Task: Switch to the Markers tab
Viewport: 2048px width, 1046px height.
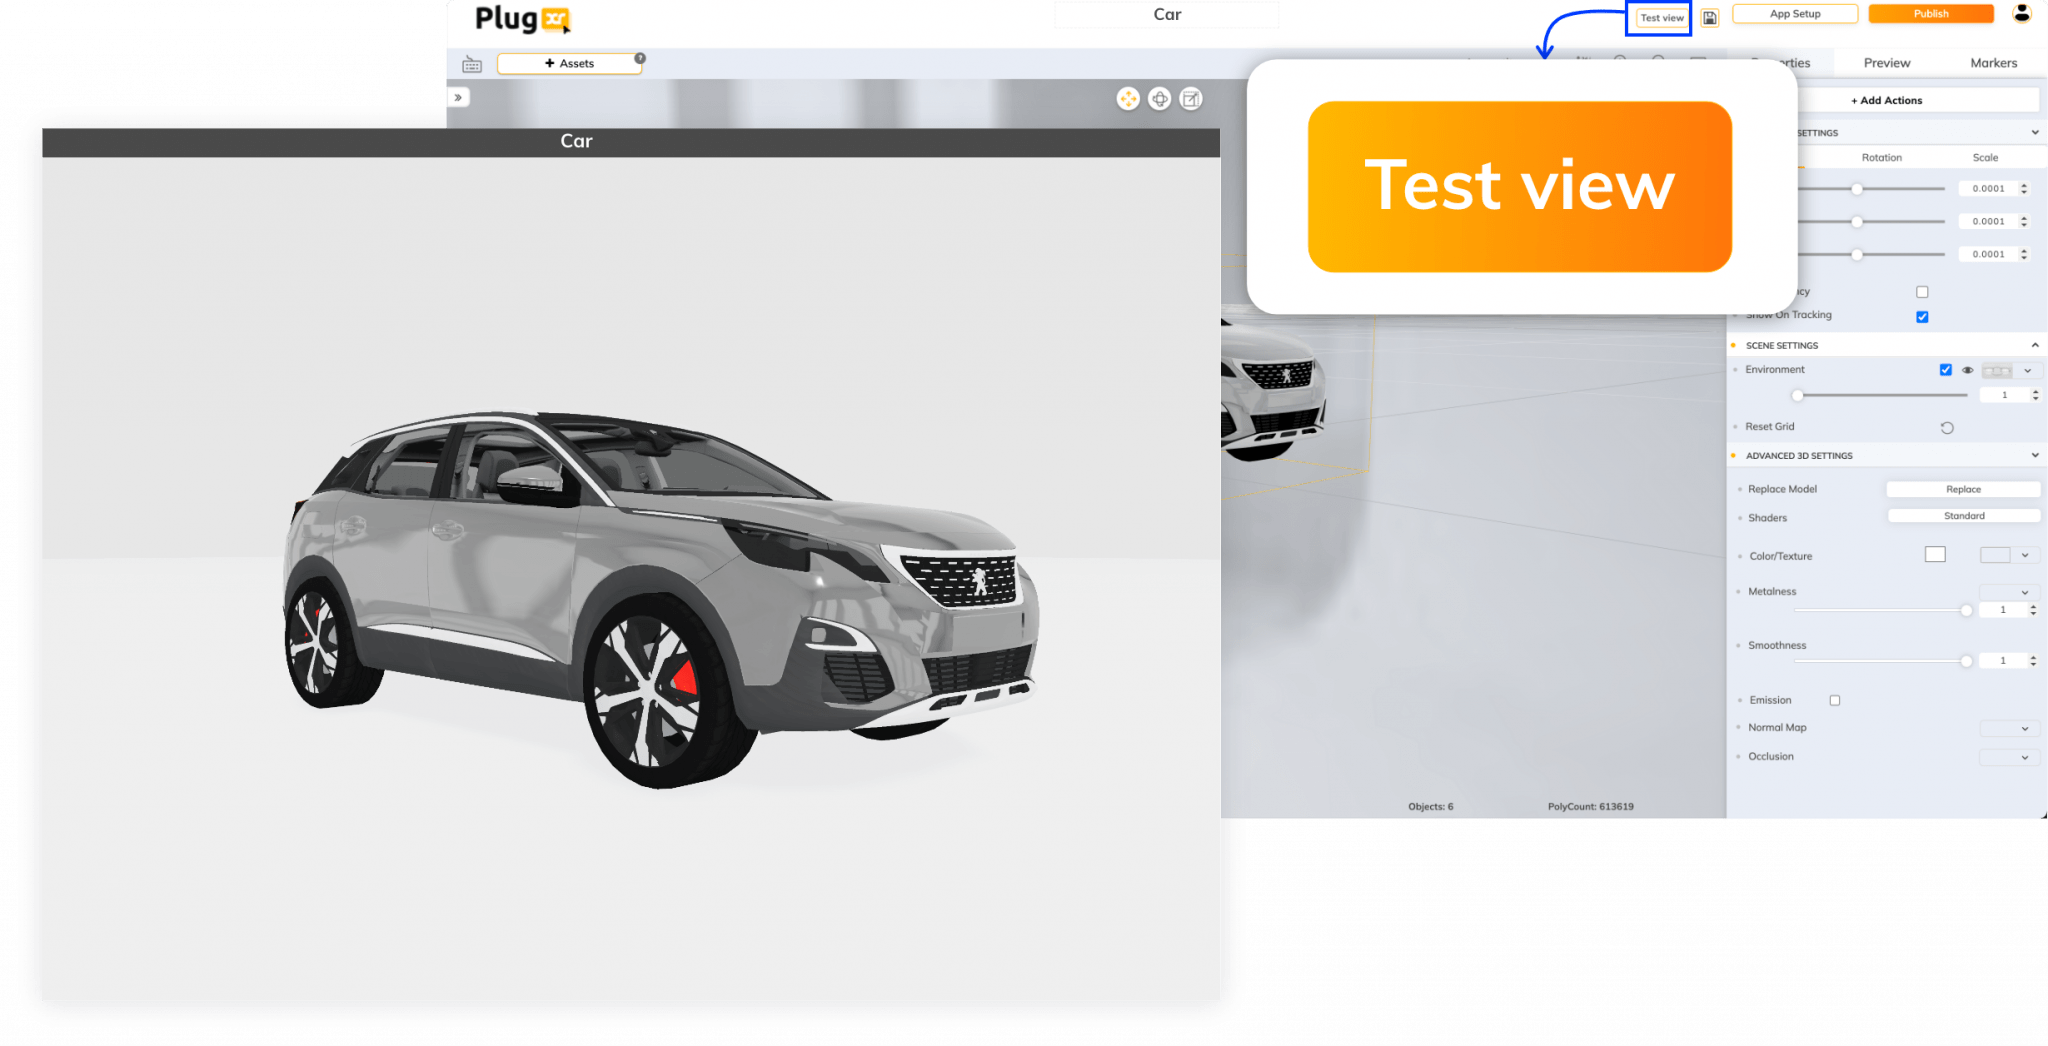Action: click(x=1993, y=62)
